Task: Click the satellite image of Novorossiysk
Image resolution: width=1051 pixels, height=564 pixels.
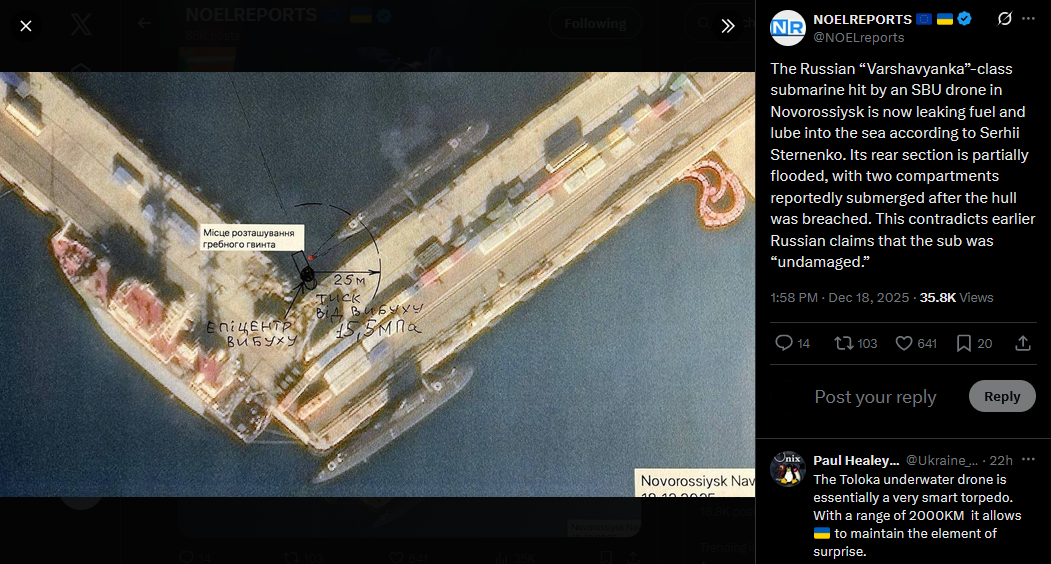Action: click(377, 284)
